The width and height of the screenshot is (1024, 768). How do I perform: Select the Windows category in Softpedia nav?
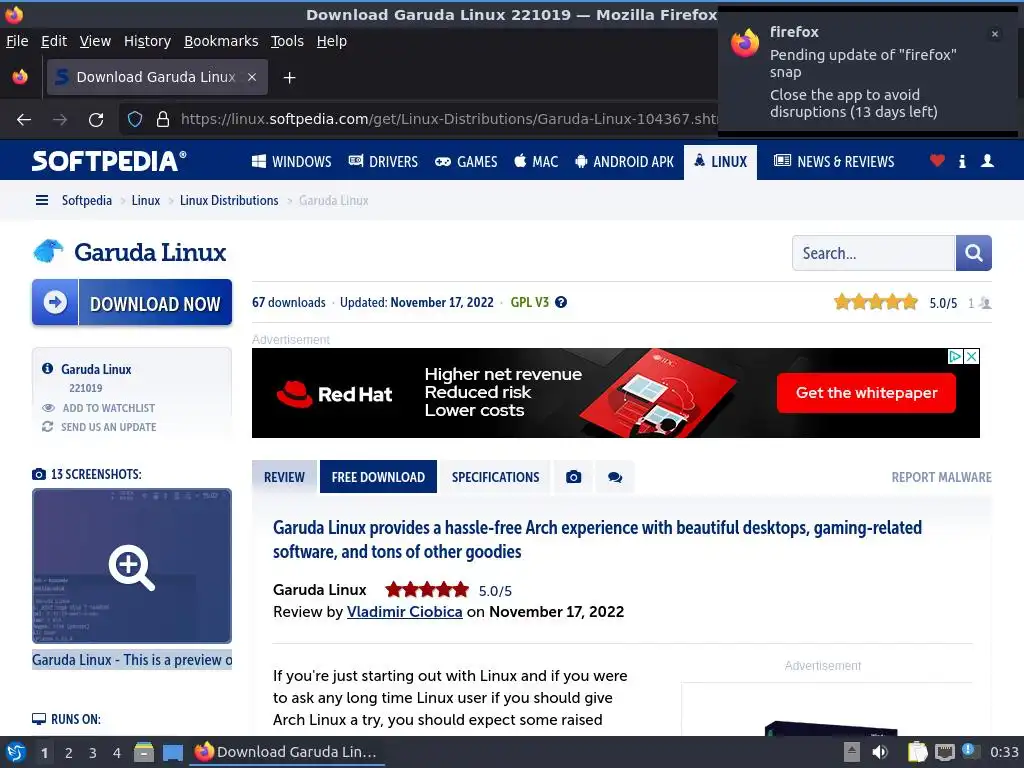coord(292,161)
